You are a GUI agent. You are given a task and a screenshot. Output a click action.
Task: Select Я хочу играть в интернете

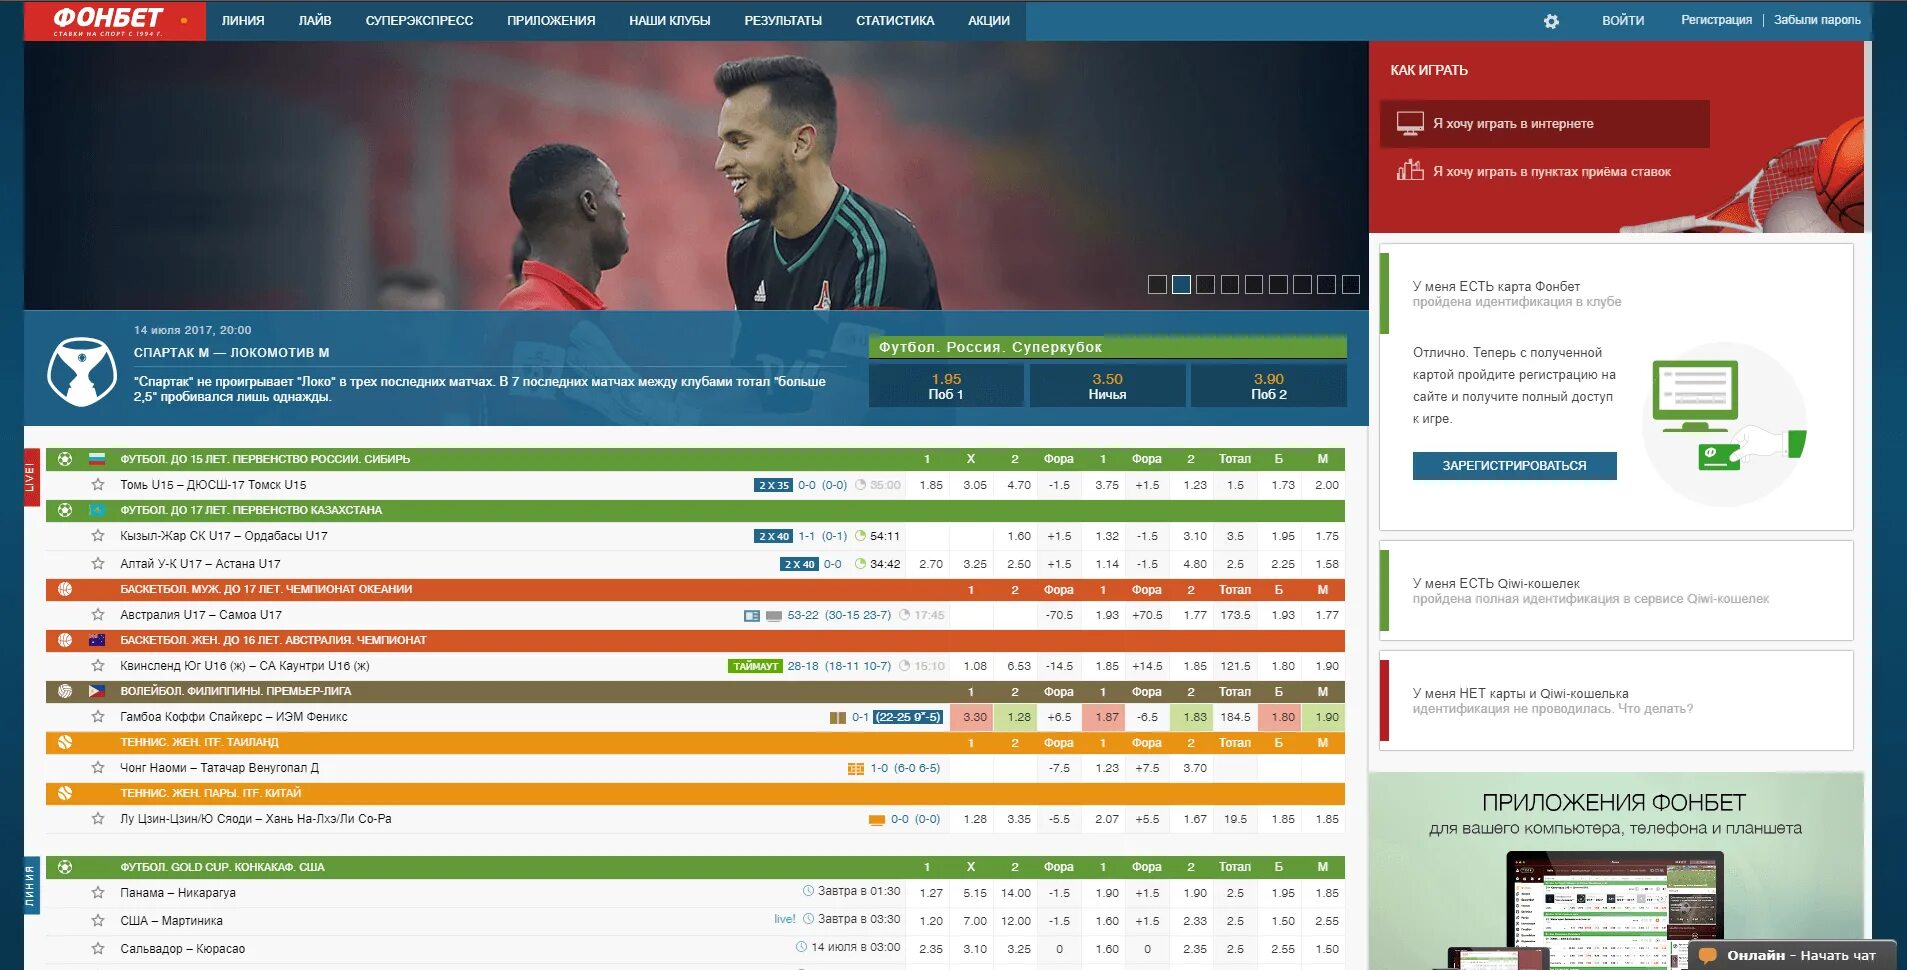click(1545, 124)
